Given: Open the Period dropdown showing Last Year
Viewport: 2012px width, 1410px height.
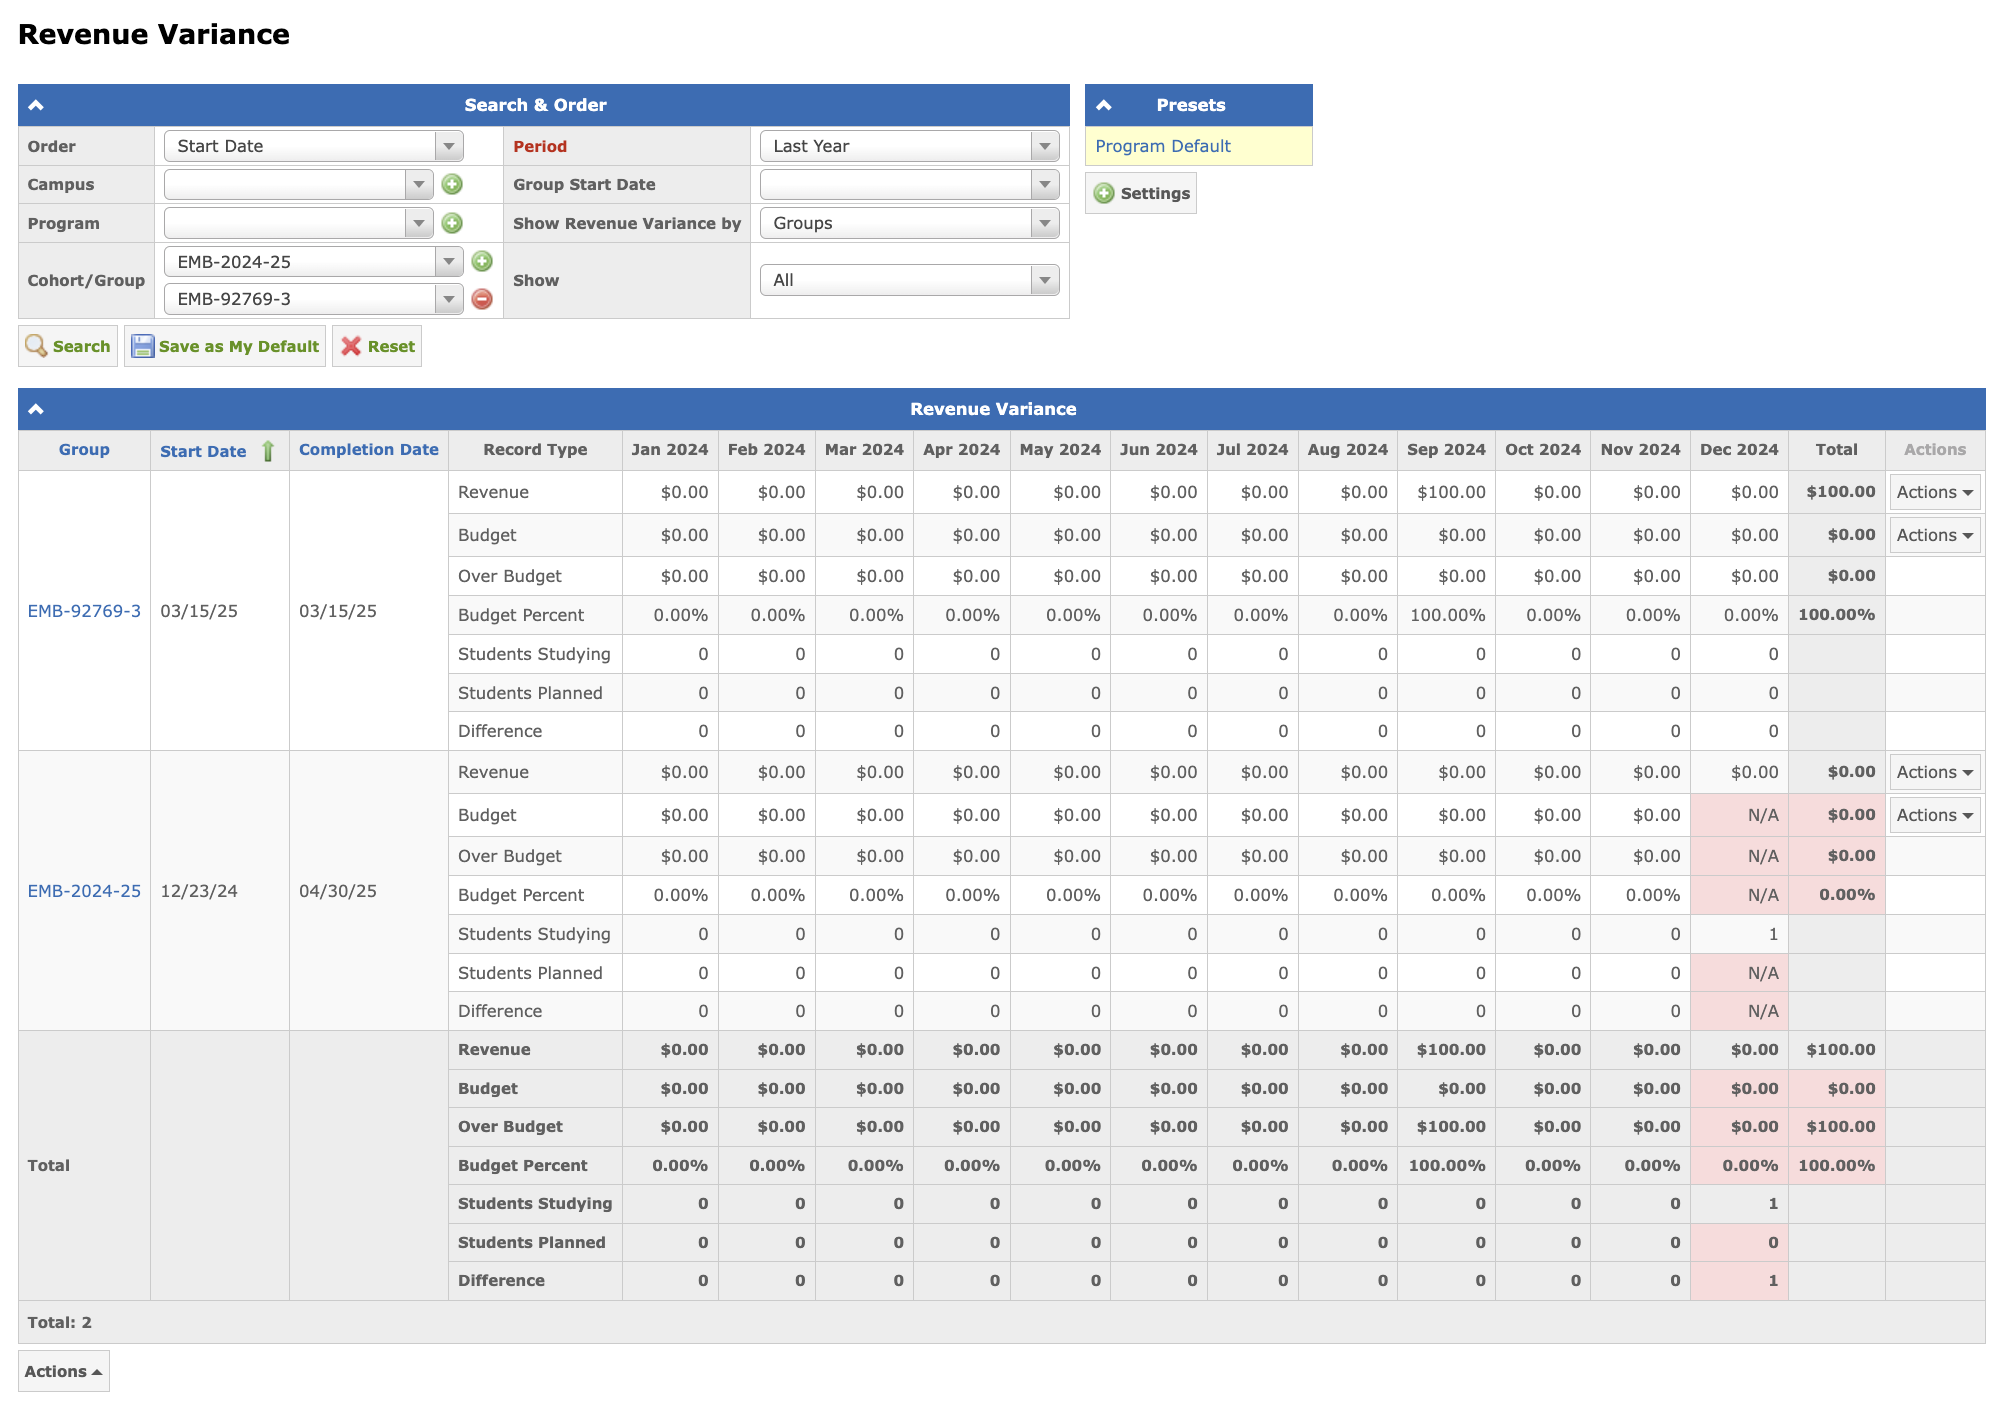Looking at the screenshot, I should click(x=909, y=146).
